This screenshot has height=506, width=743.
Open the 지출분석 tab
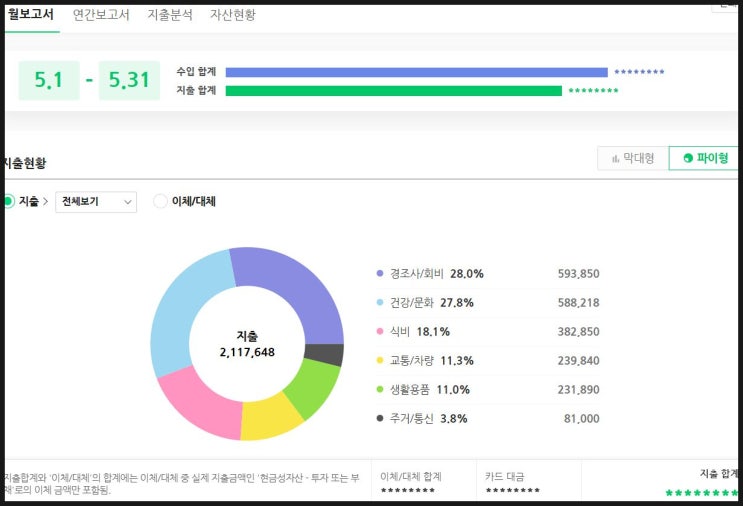tap(170, 15)
